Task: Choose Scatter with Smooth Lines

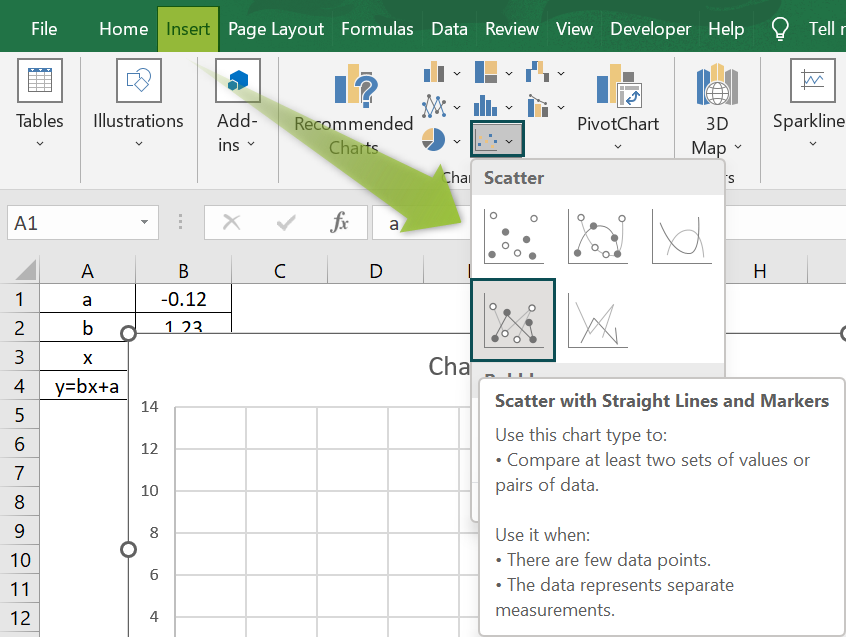Action: (x=681, y=236)
